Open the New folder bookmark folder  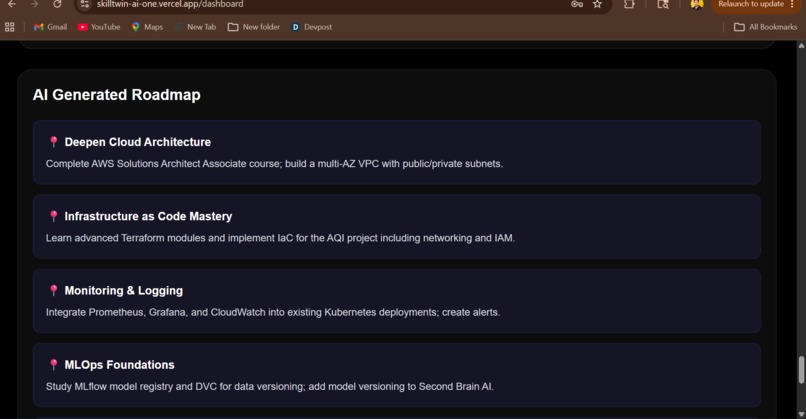pyautogui.click(x=254, y=27)
